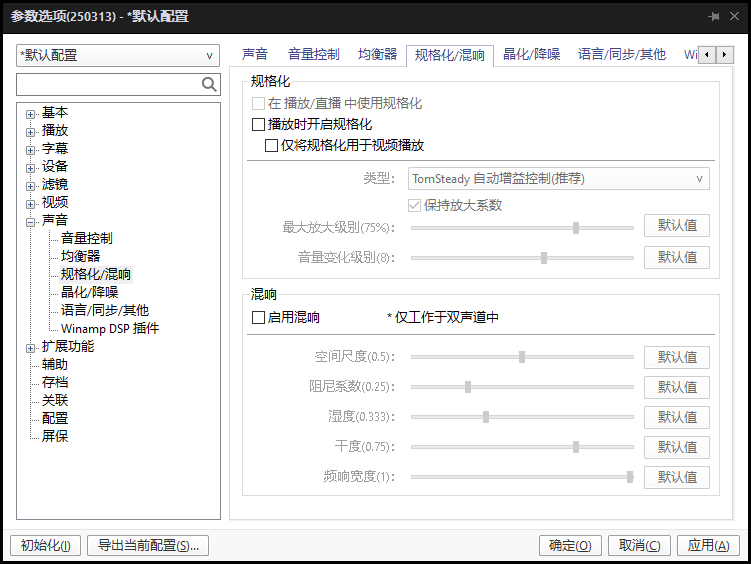Click the 应用(A) button

click(x=708, y=545)
